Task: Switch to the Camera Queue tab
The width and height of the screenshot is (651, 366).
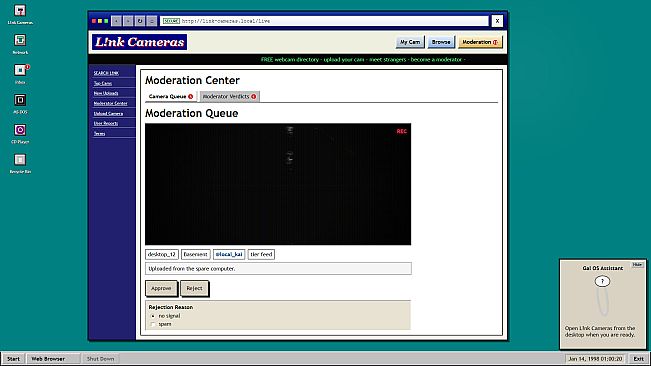Action: click(x=171, y=96)
